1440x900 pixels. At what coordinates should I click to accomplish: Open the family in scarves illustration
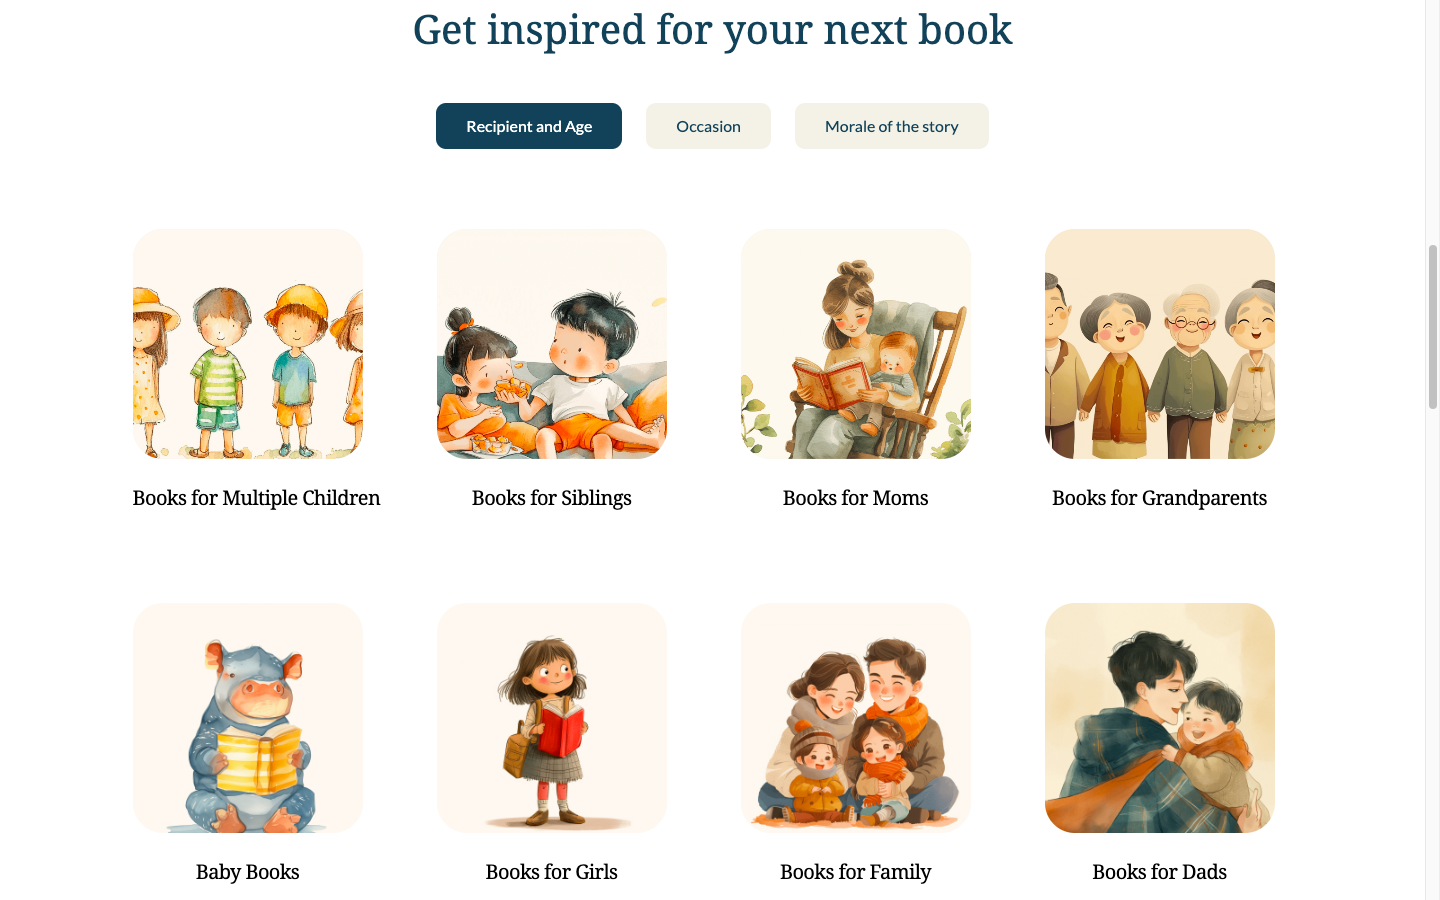[856, 718]
